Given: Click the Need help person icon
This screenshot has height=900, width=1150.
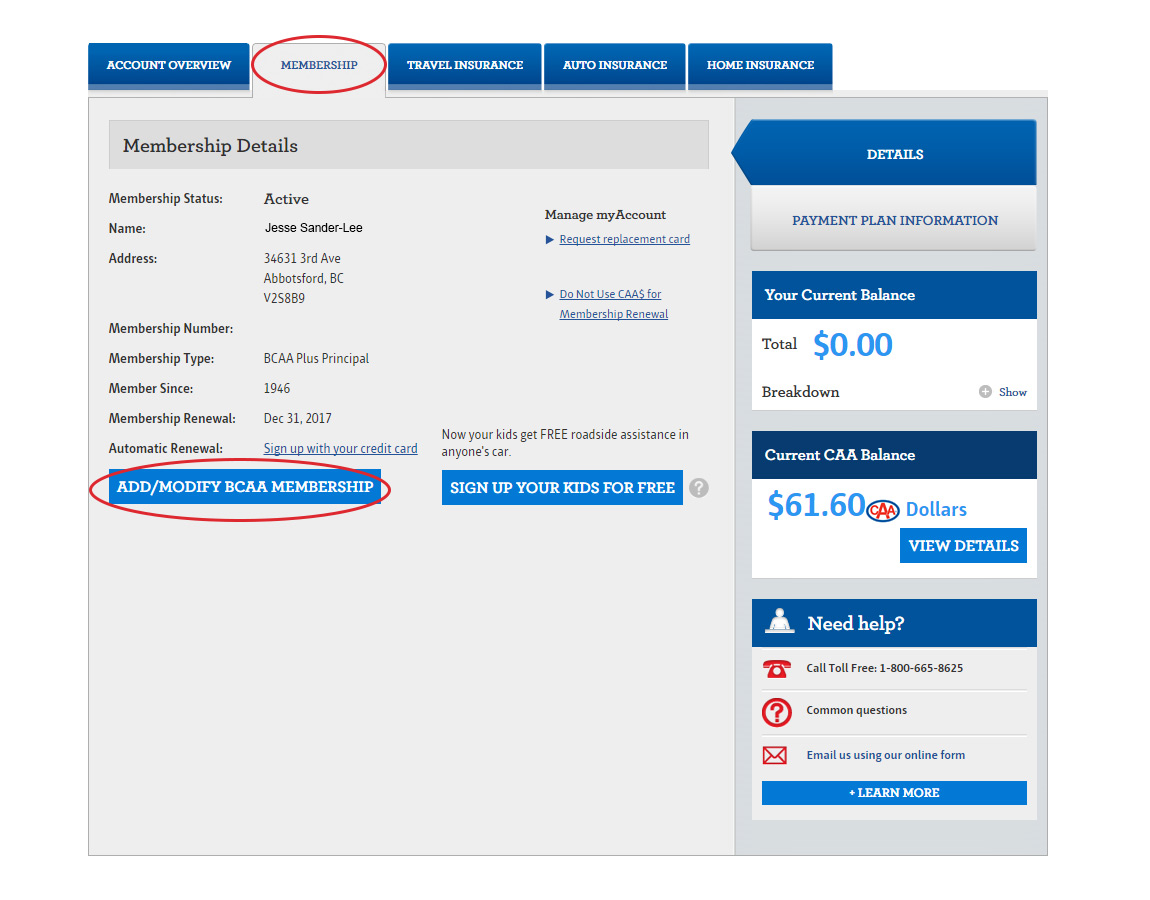Looking at the screenshot, I should [x=780, y=622].
